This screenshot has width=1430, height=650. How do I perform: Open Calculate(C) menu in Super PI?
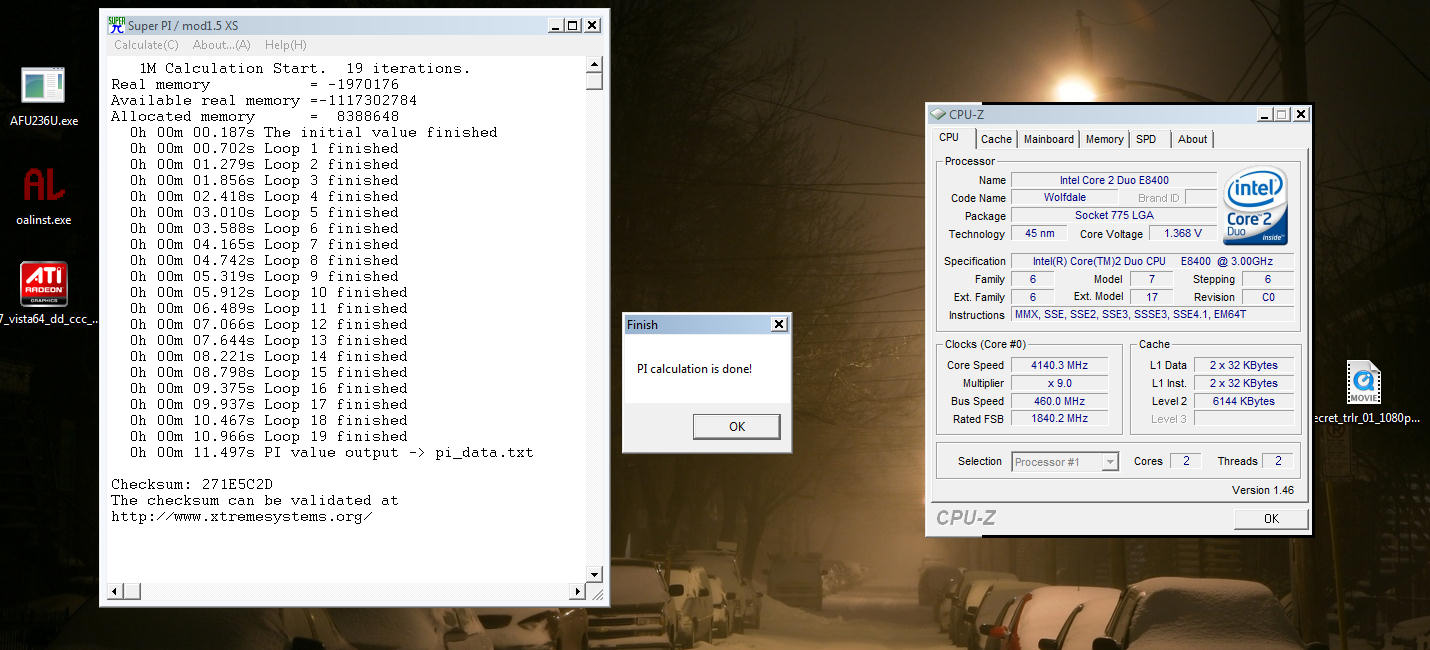pos(146,45)
